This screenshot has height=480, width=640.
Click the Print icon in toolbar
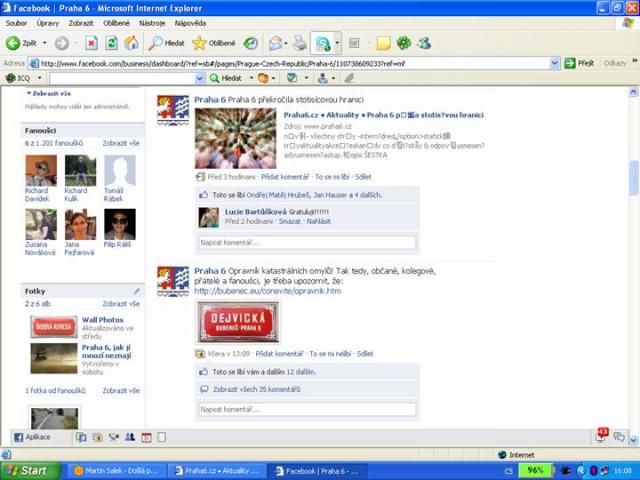click(x=300, y=43)
